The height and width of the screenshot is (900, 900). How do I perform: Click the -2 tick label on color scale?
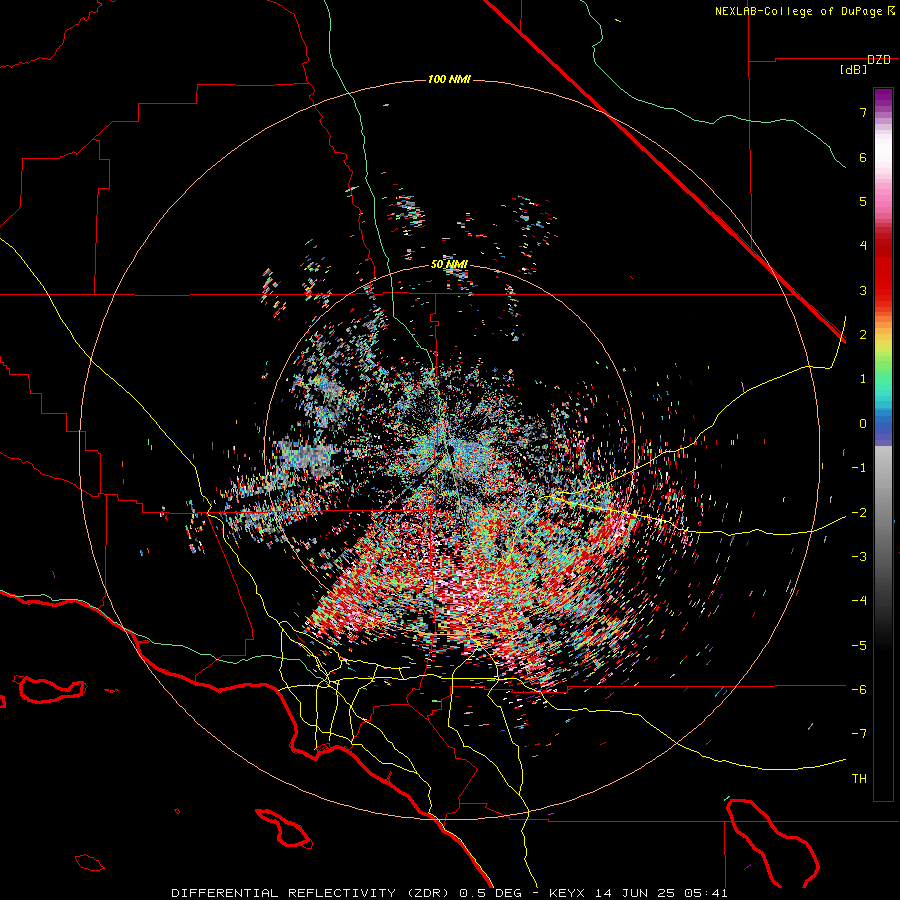tap(859, 513)
